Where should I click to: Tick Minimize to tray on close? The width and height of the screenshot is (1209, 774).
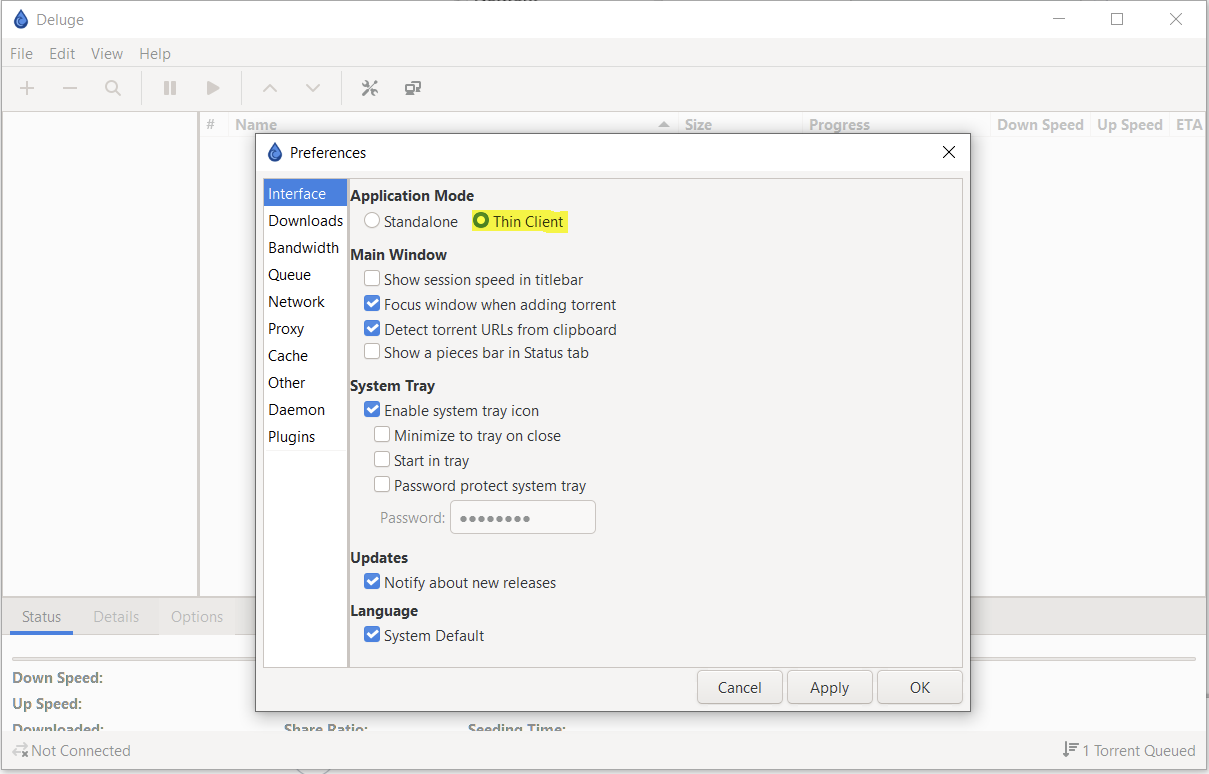tap(382, 435)
